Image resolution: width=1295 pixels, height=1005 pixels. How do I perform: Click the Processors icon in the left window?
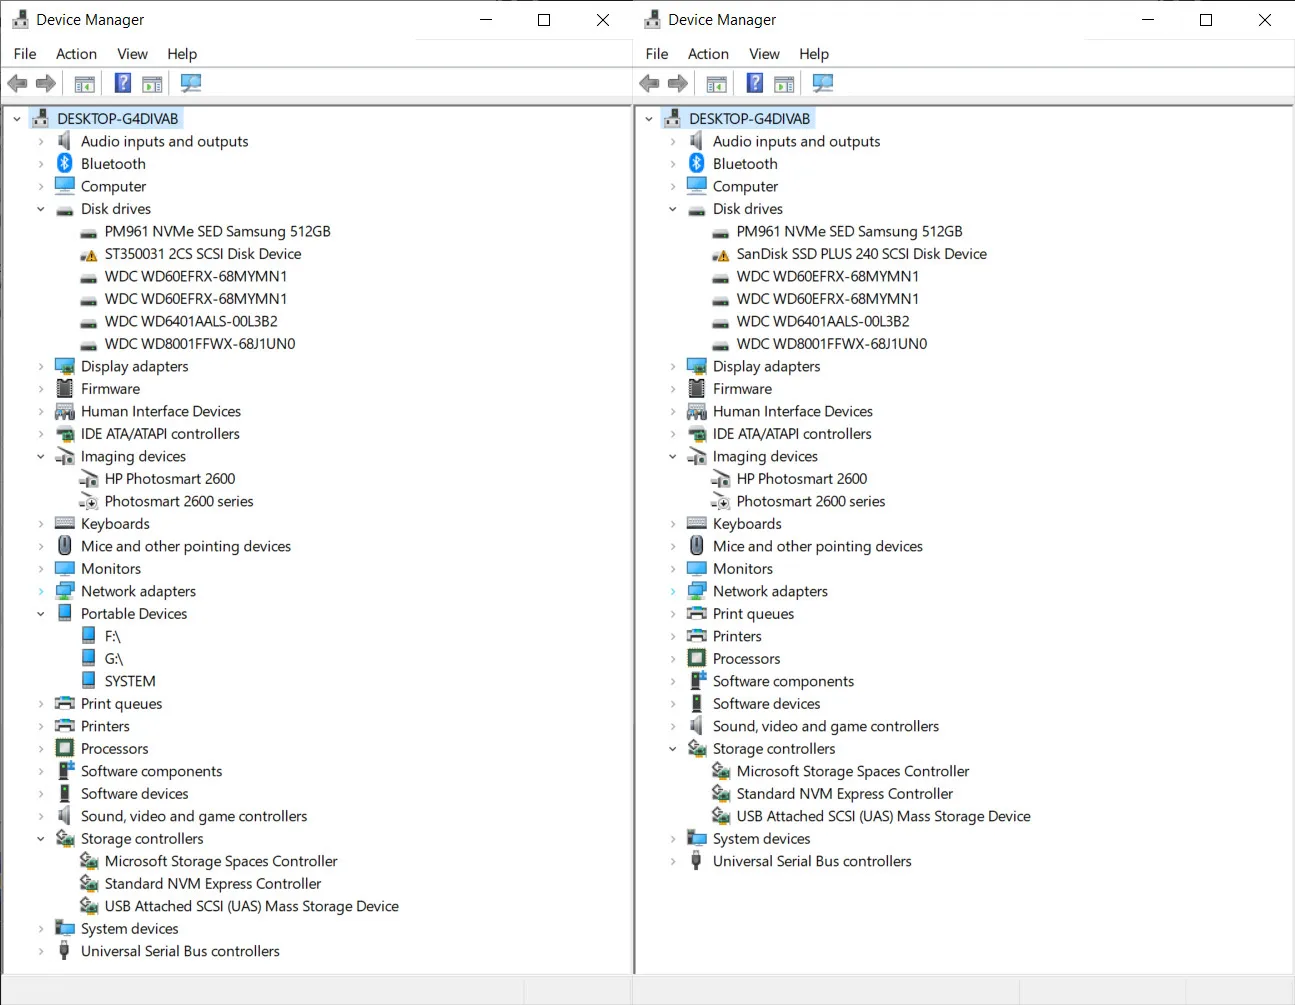65,748
